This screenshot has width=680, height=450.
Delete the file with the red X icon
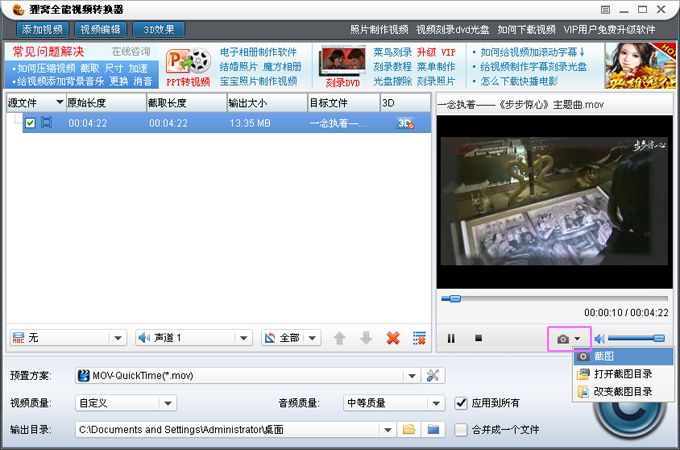[393, 338]
